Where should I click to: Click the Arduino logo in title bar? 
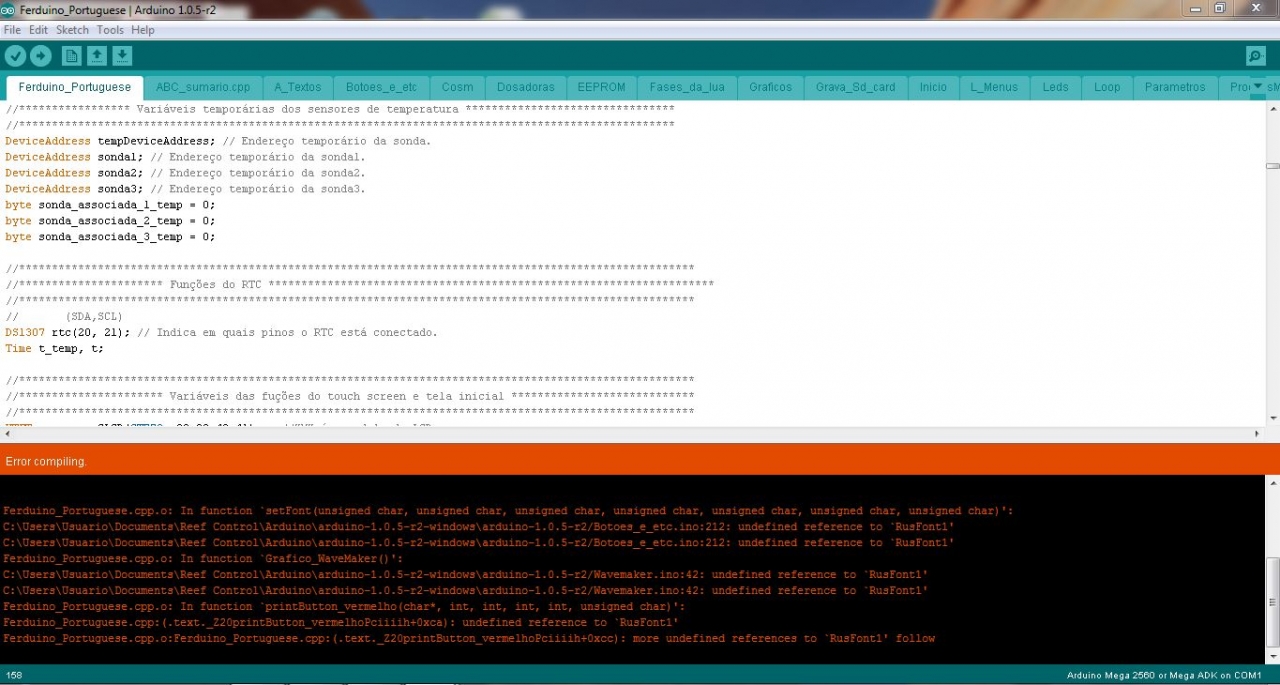tap(8, 9)
